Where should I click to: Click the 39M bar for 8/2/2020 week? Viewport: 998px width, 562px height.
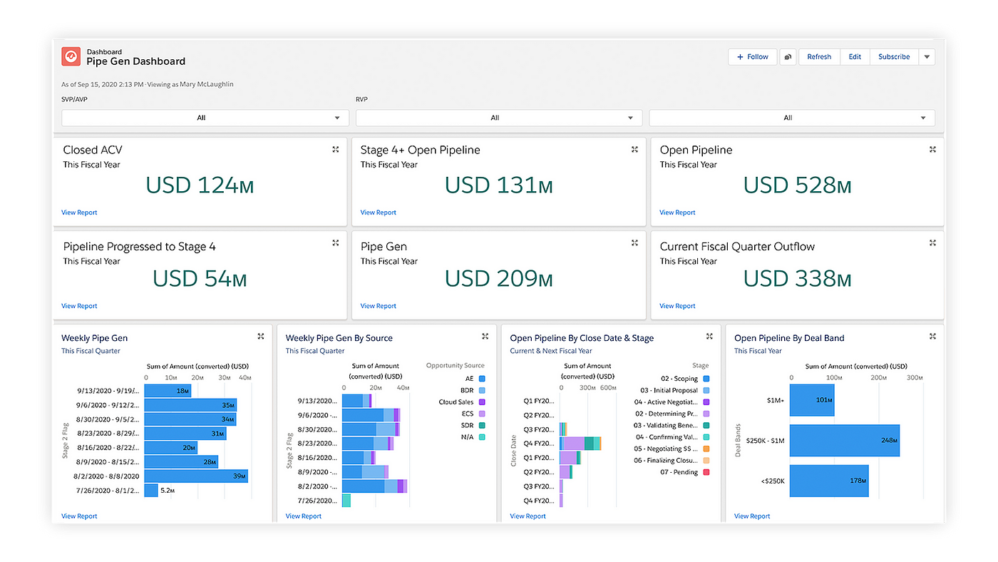pos(196,476)
